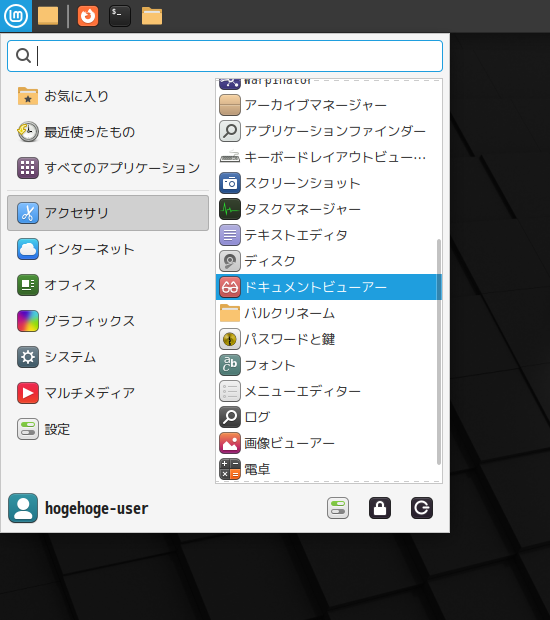Launch タスクマネージャー from the list
This screenshot has width=550, height=620.
coord(329,209)
